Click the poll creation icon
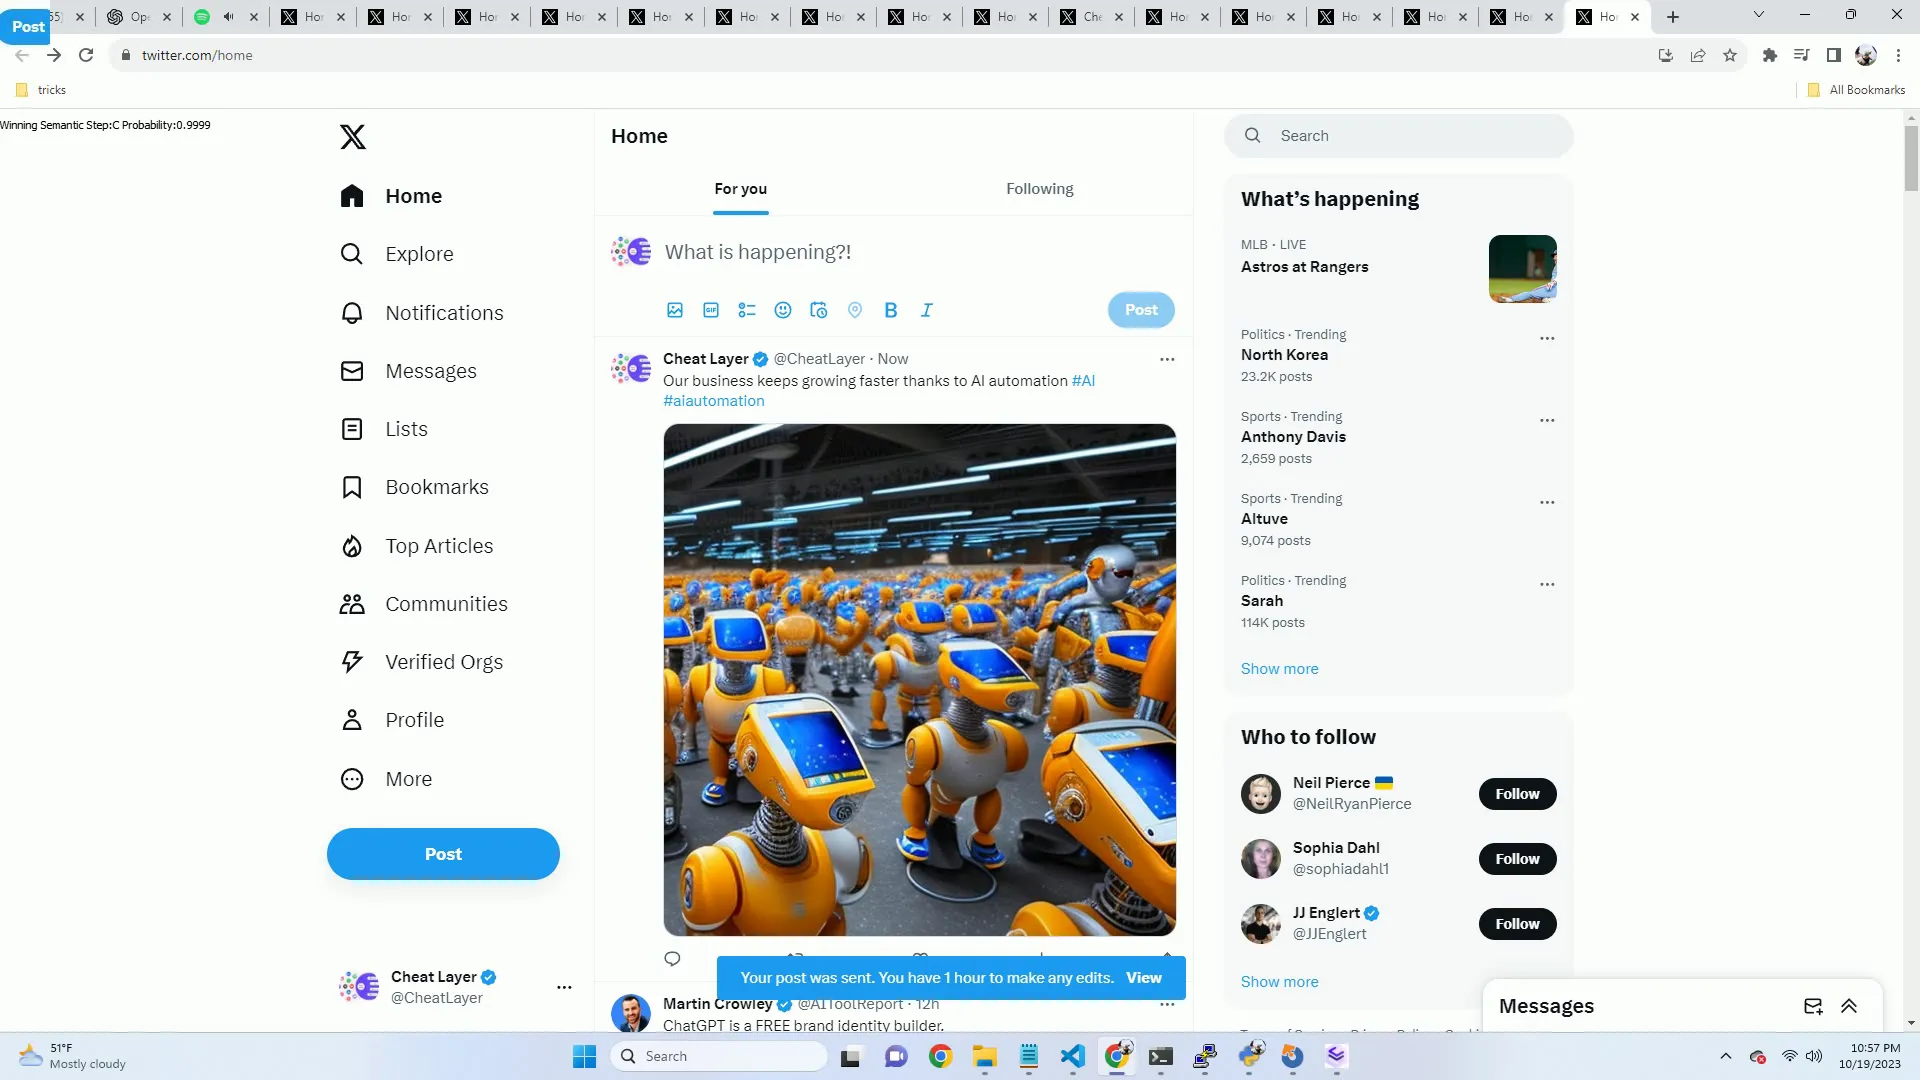The height and width of the screenshot is (1080, 1920). [x=745, y=310]
